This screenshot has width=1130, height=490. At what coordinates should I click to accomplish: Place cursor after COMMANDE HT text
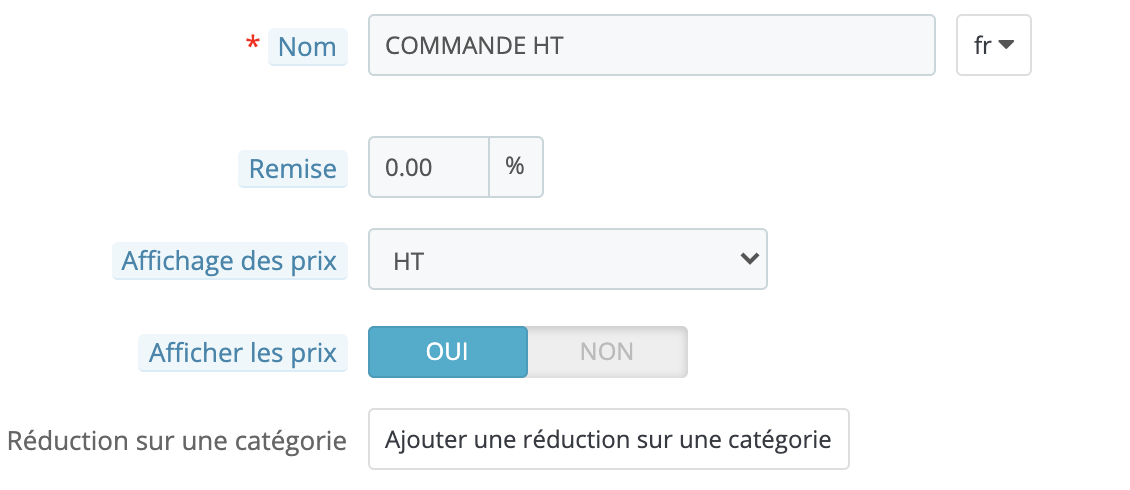(x=566, y=45)
